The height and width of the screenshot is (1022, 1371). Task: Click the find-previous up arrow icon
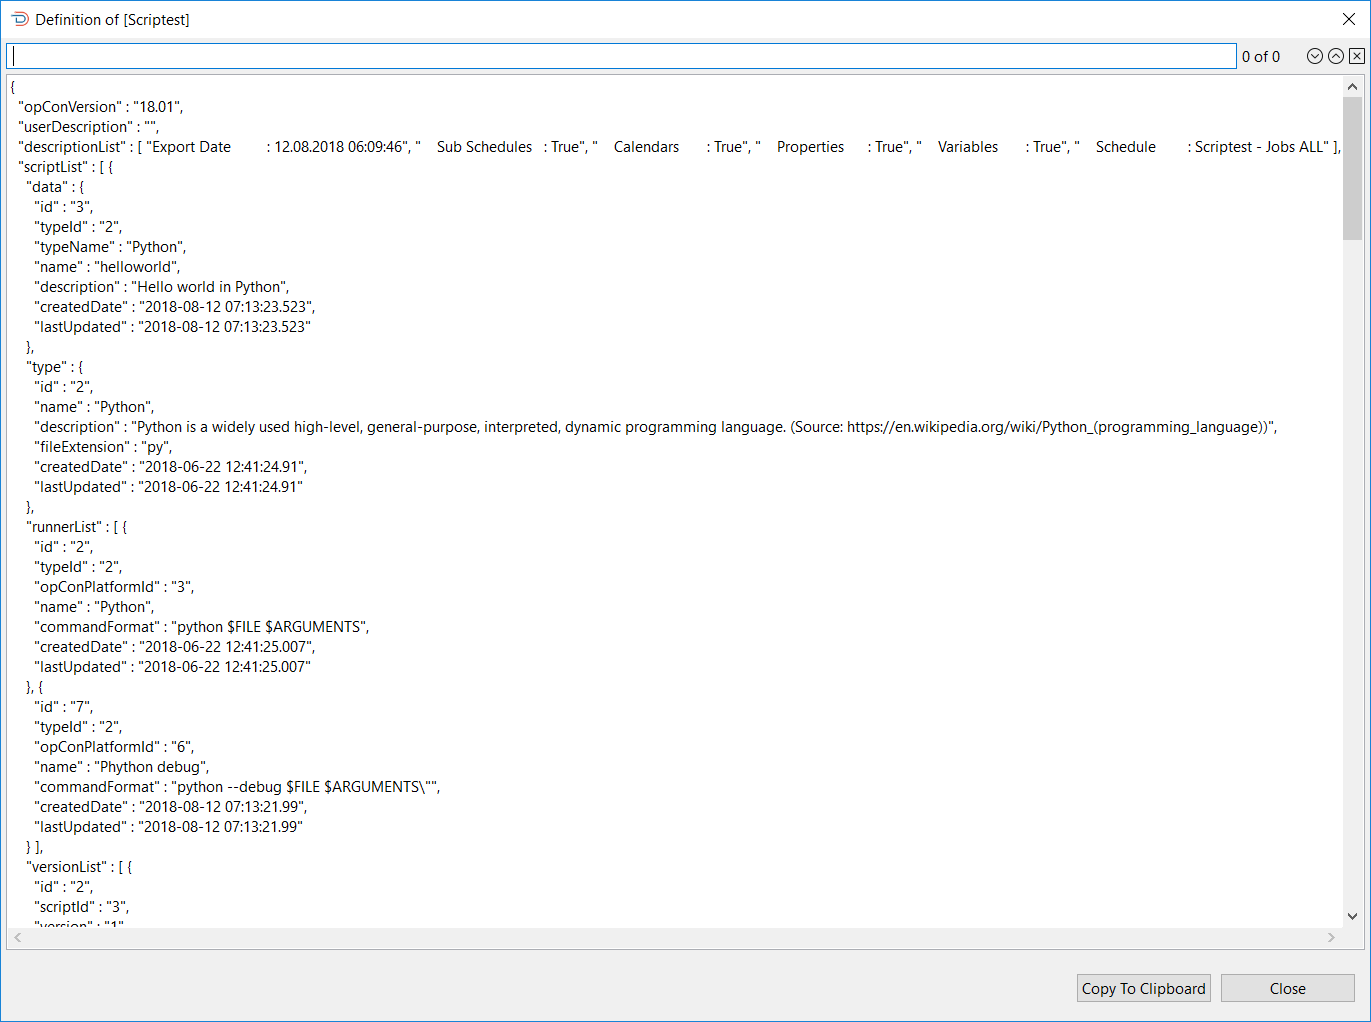1336,57
